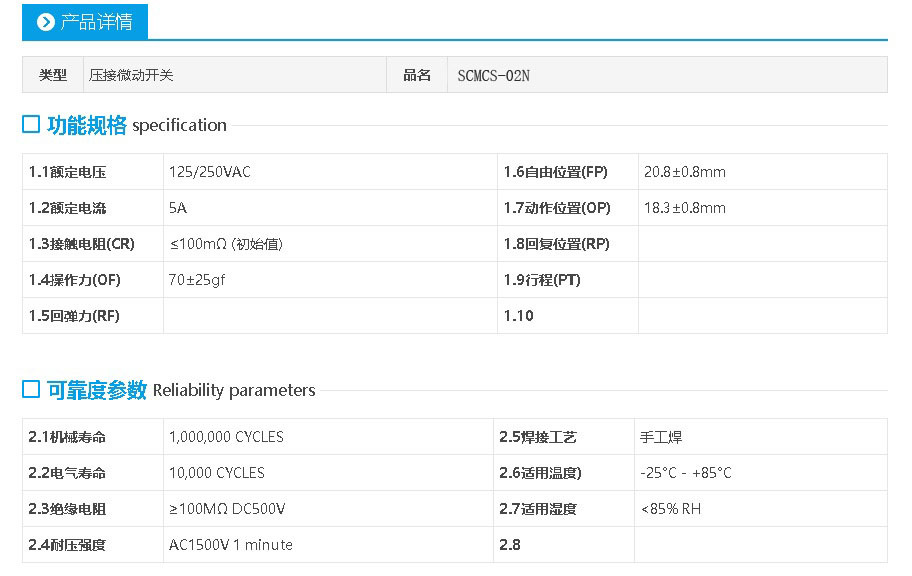Select the 125/250VAC rated voltage value
The height and width of the screenshot is (576, 912).
210,172
